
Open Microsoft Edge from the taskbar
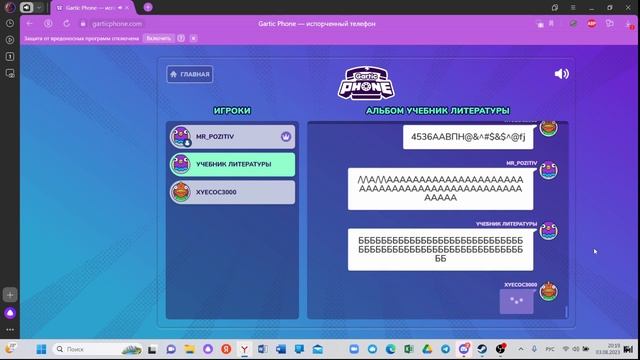click(391, 349)
